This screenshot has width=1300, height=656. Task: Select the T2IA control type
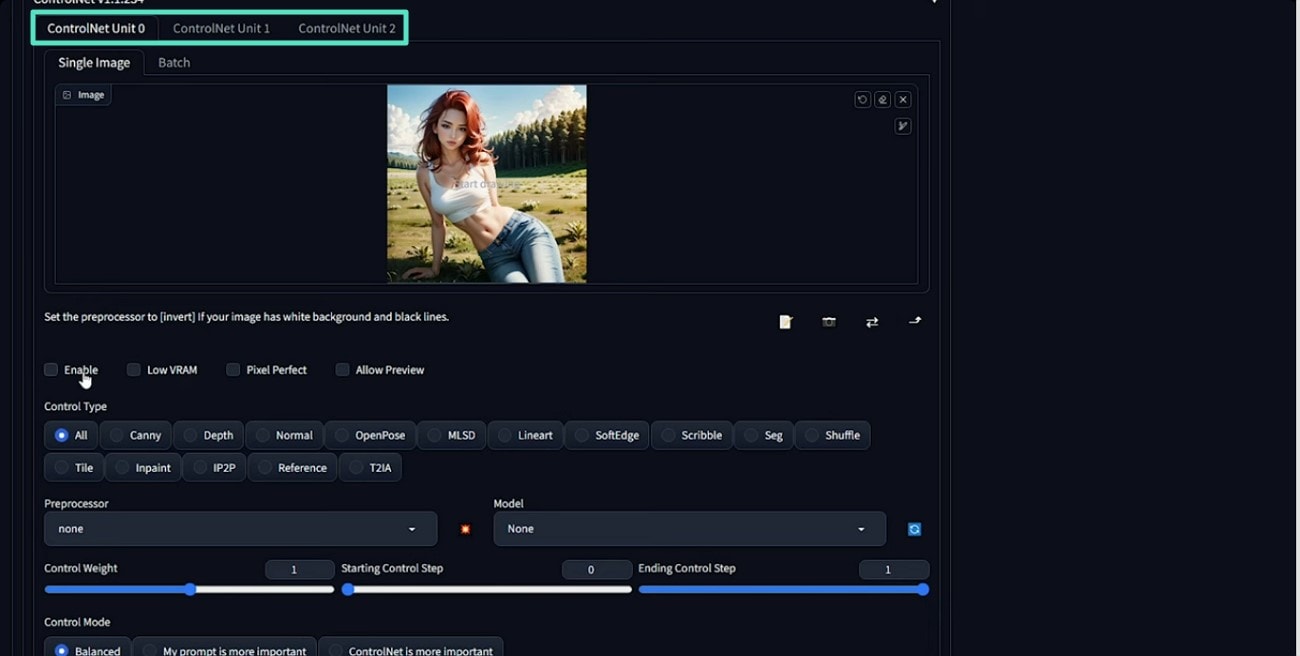pyautogui.click(x=370, y=467)
